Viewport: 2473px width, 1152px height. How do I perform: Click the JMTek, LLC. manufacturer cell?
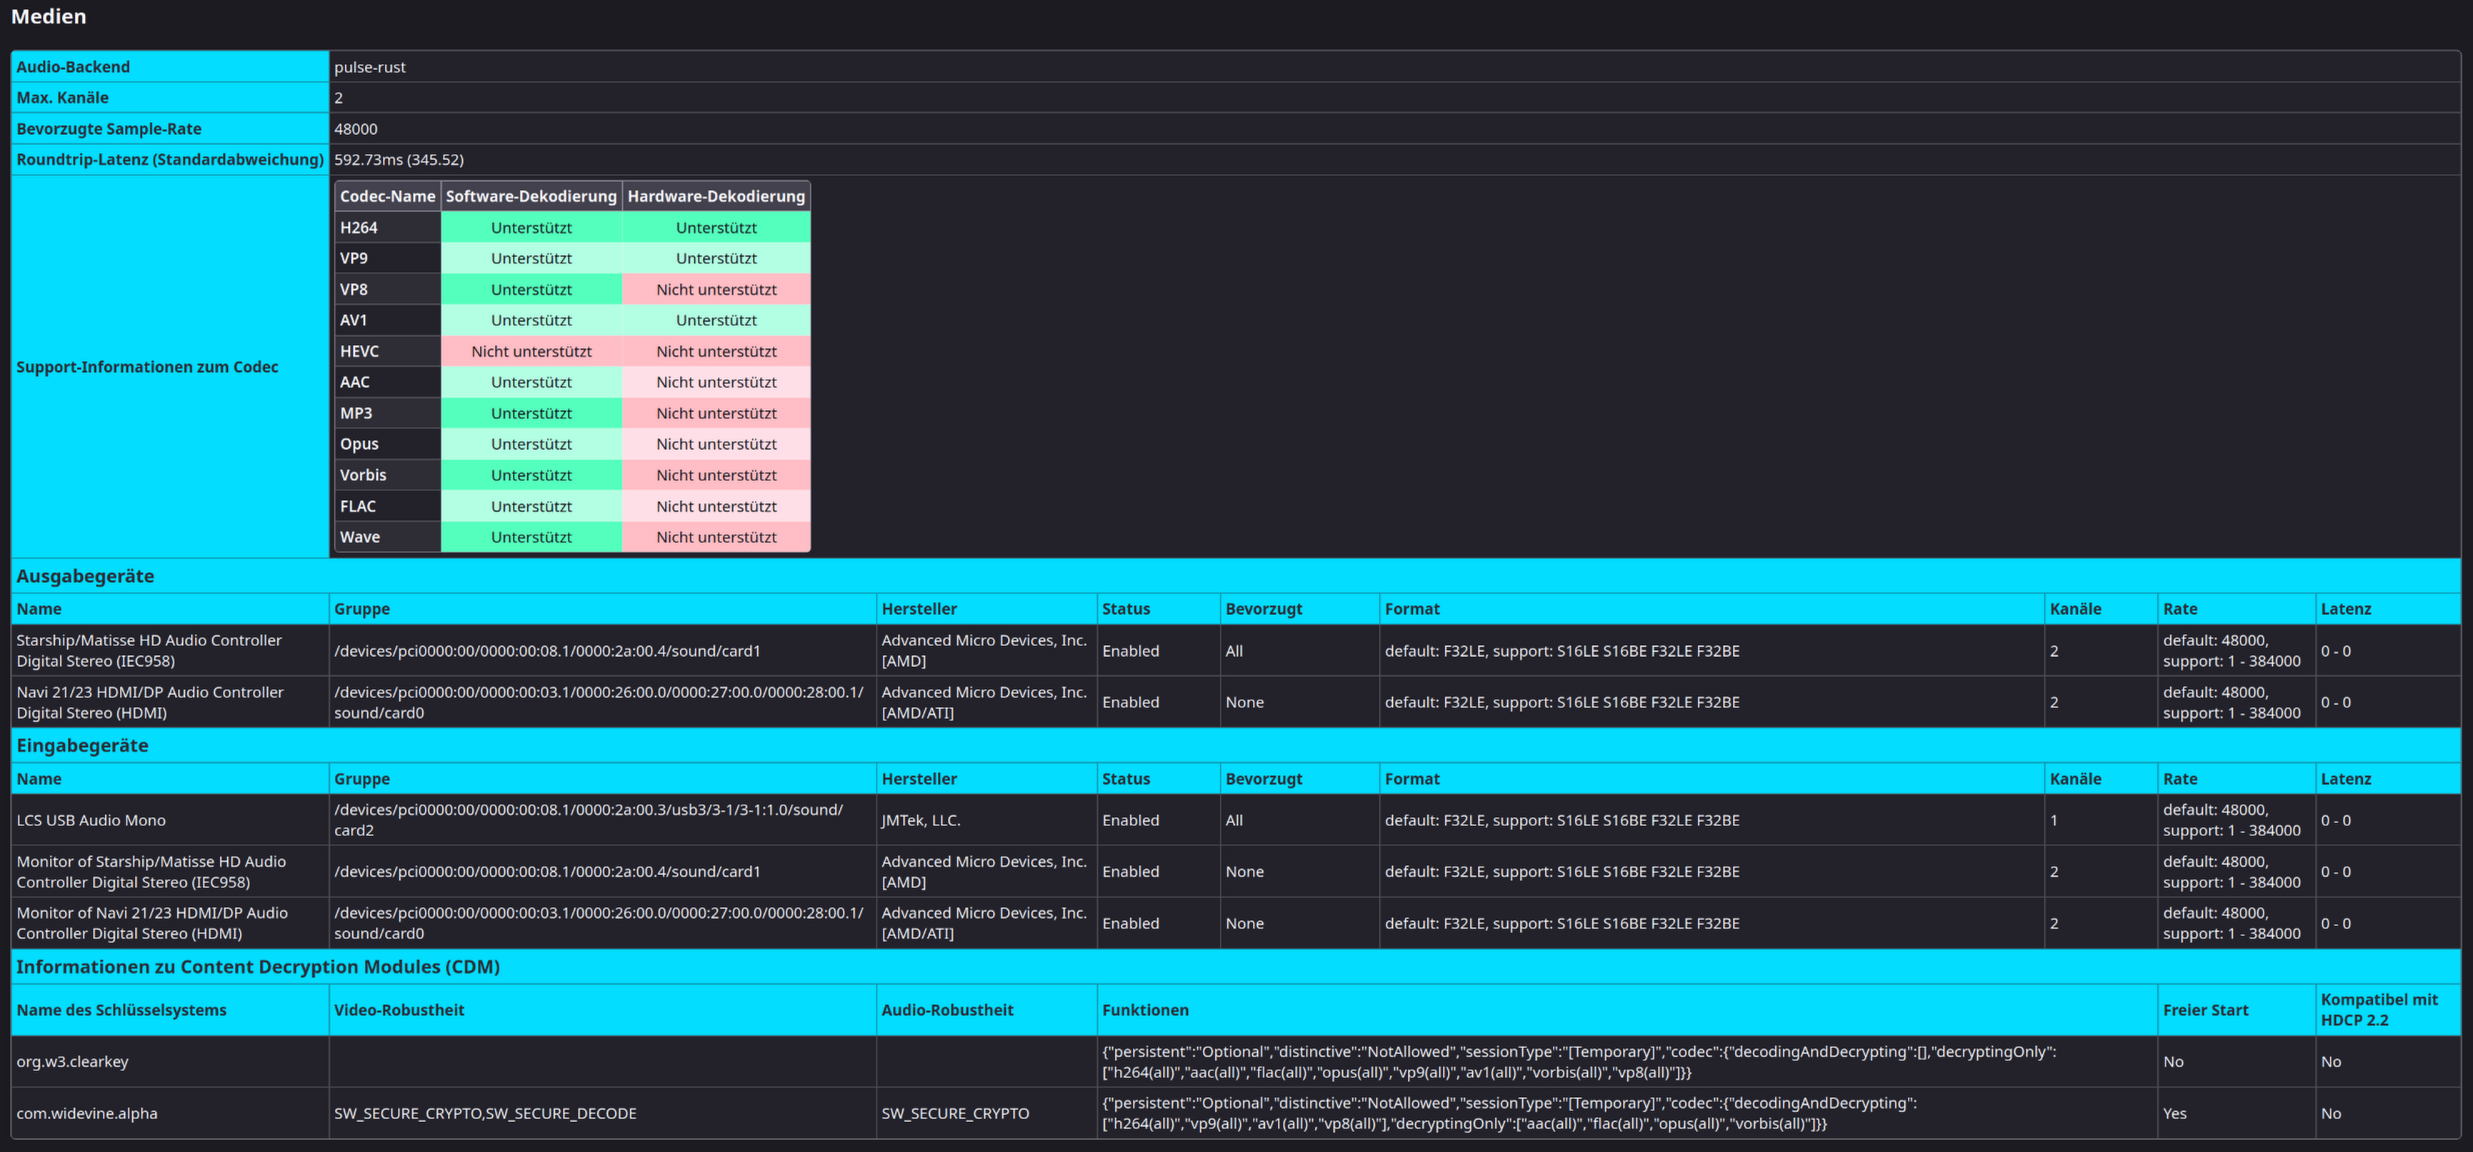point(920,820)
